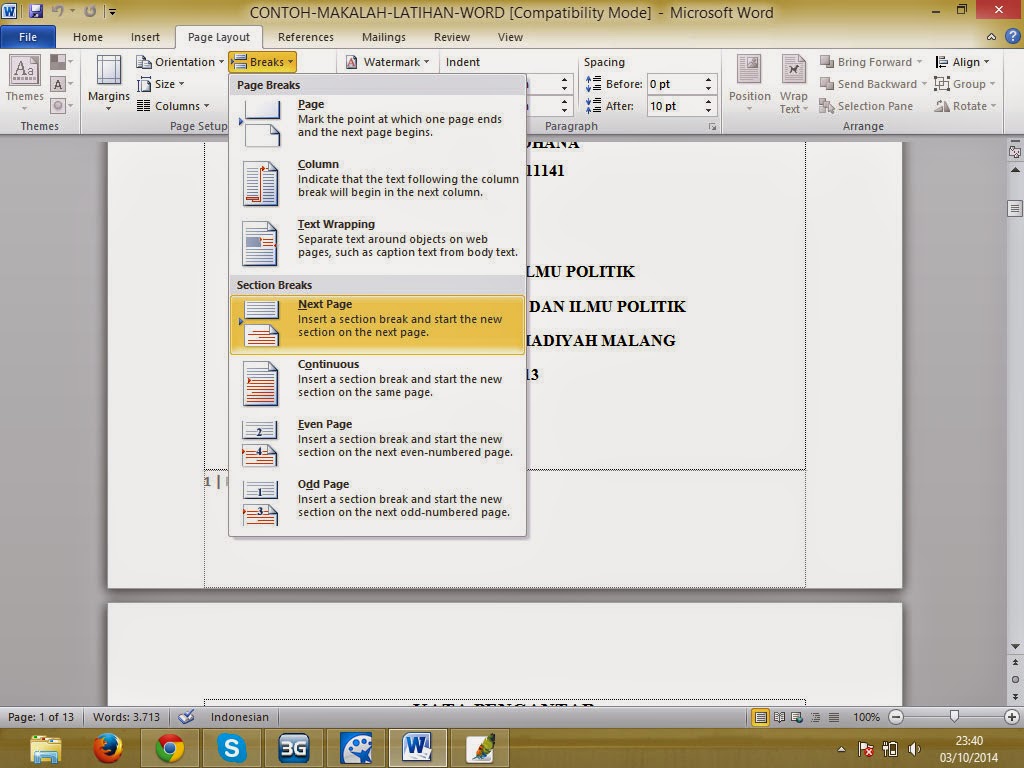Image resolution: width=1024 pixels, height=768 pixels.
Task: Open the Rotate dropdown
Action: click(x=965, y=106)
